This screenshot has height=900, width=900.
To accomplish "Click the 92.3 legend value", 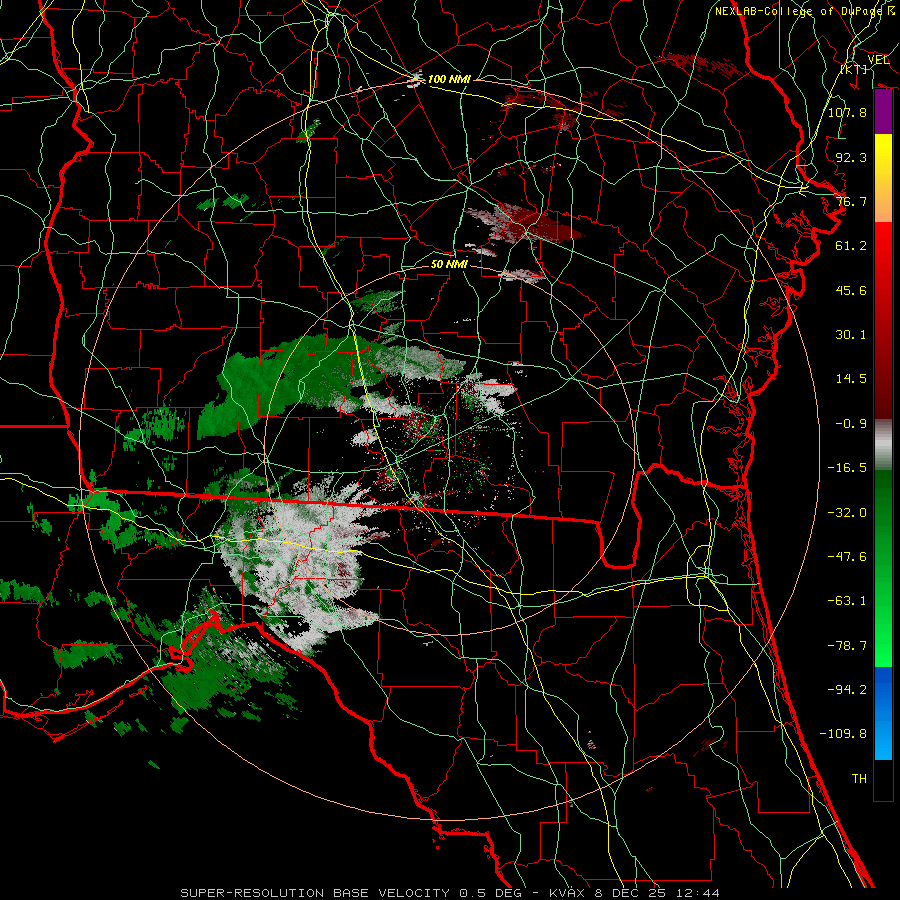I will point(851,157).
